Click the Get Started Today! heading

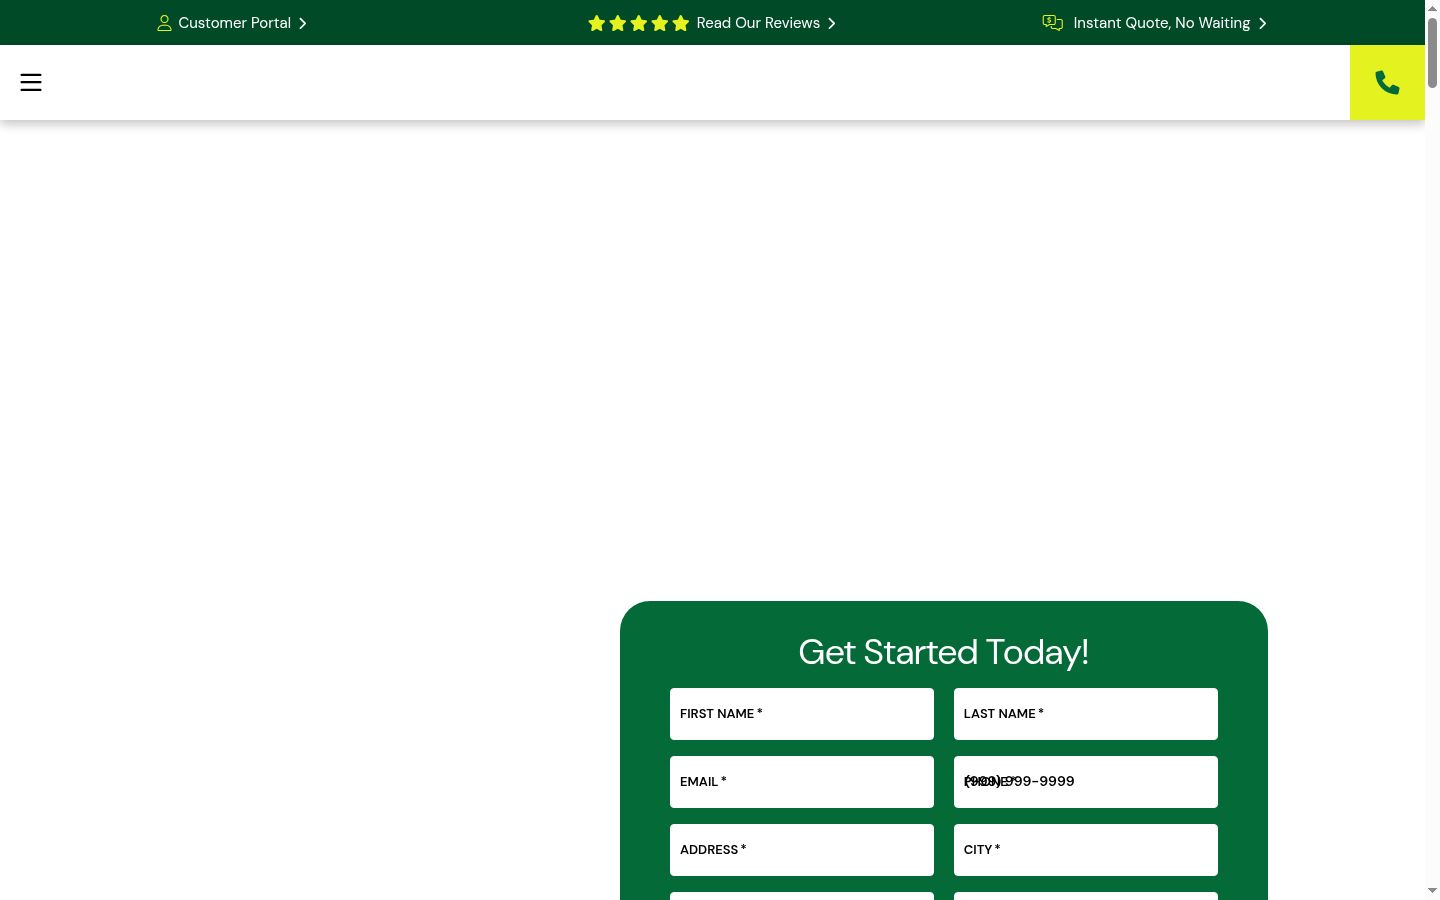click(943, 652)
